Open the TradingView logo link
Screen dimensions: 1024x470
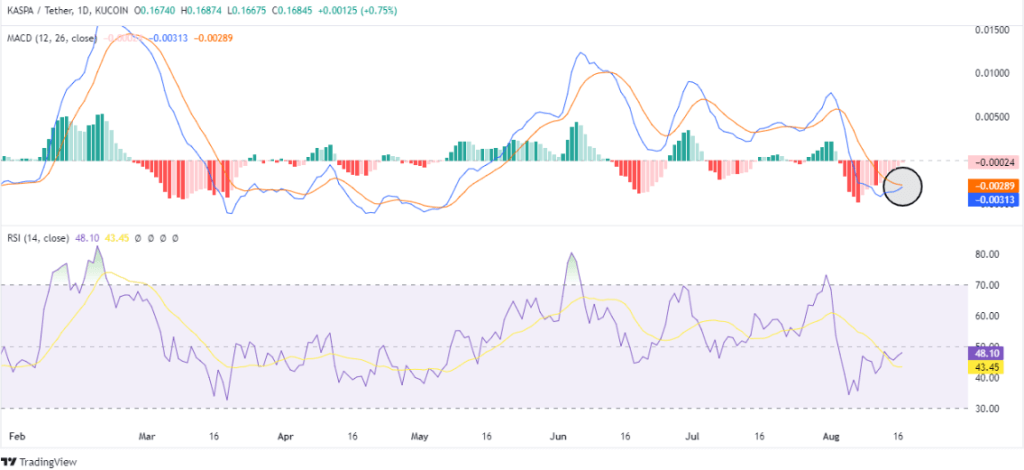40,462
